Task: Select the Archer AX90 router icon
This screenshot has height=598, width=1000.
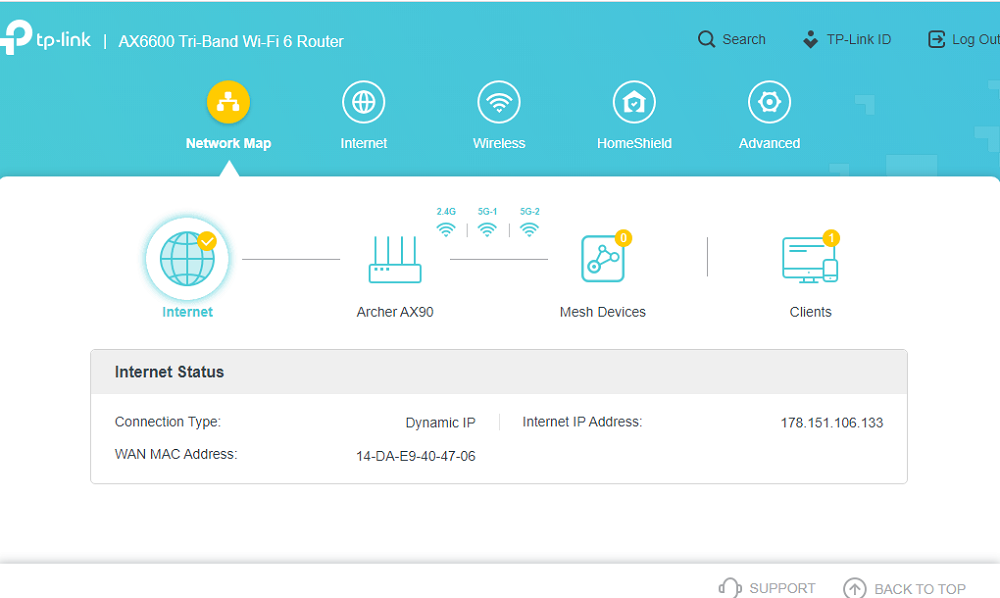Action: point(395,259)
